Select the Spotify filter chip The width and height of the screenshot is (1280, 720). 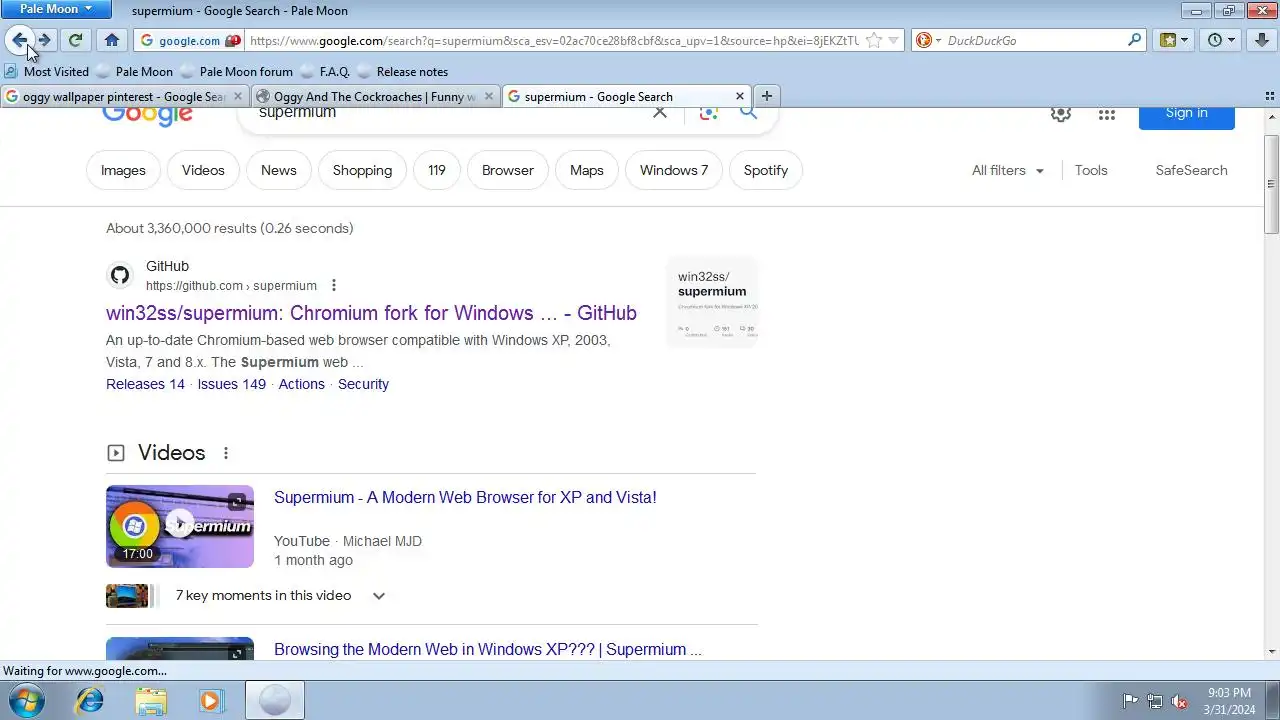tap(766, 170)
